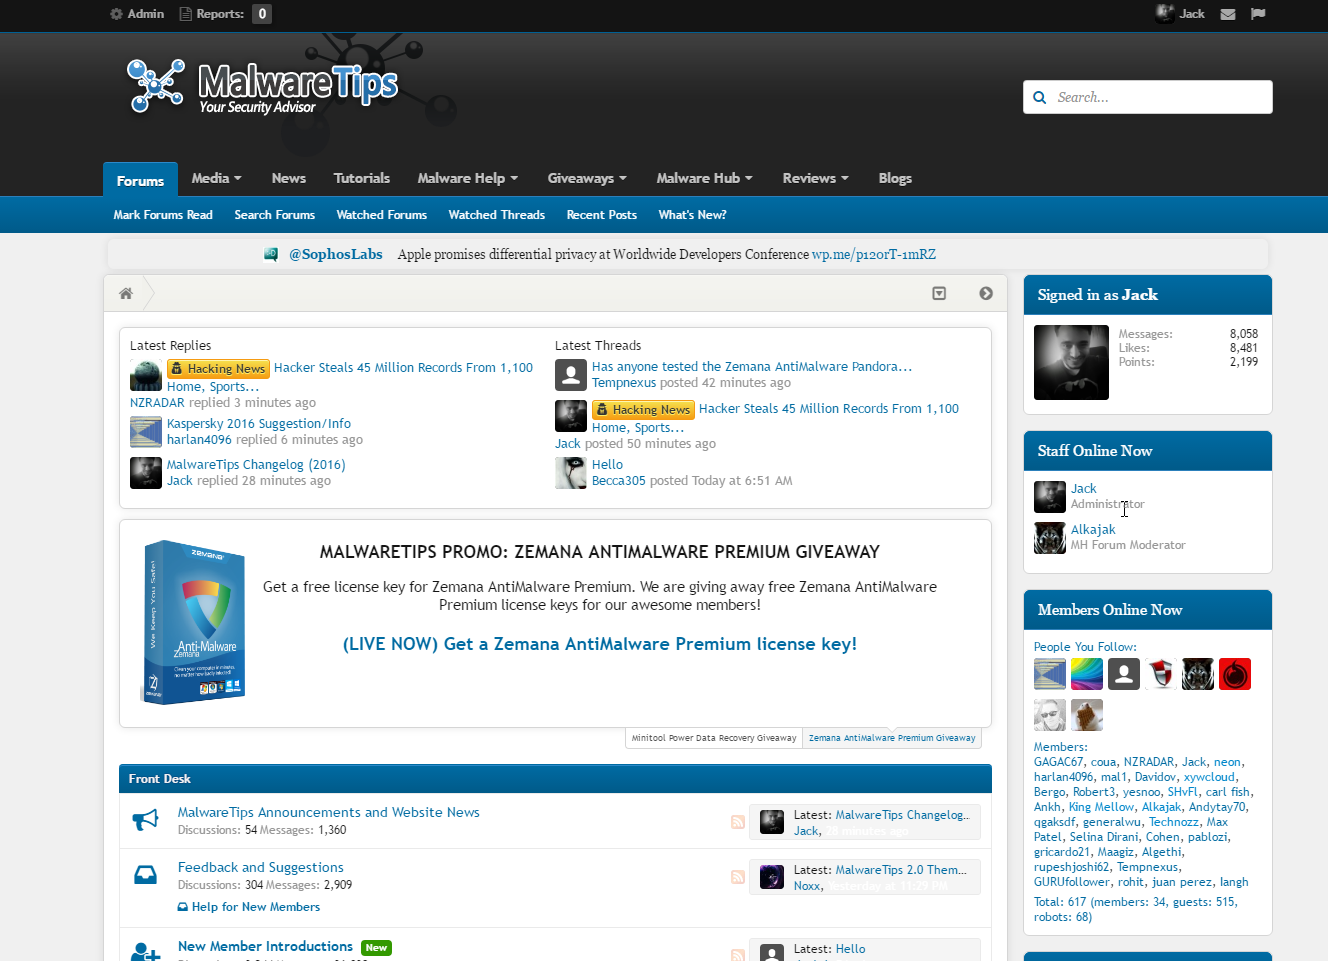Expand the Malware Help dropdown

(x=467, y=178)
